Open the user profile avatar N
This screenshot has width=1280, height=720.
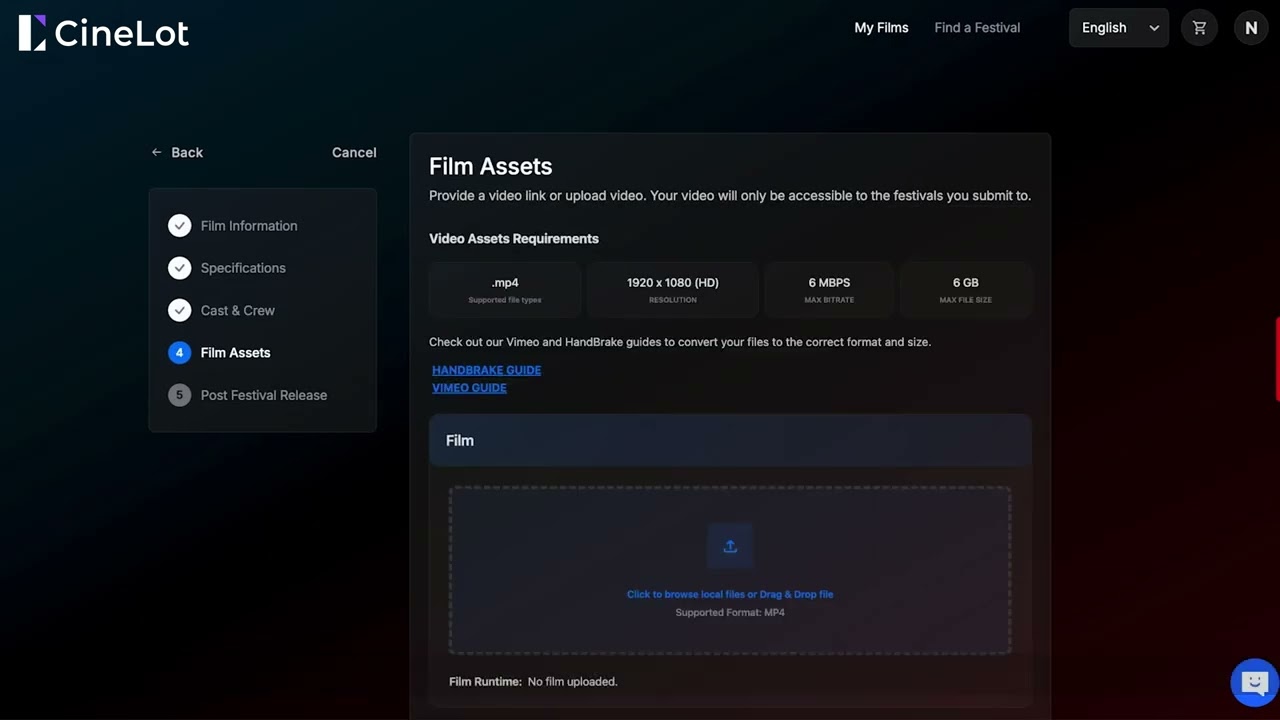click(x=1251, y=28)
